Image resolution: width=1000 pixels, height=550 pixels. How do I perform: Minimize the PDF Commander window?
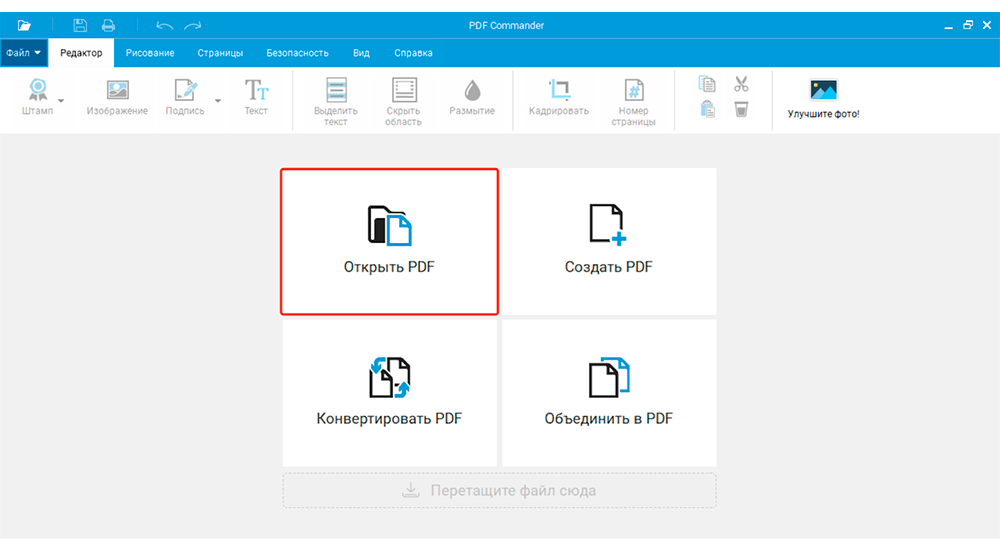[948, 26]
